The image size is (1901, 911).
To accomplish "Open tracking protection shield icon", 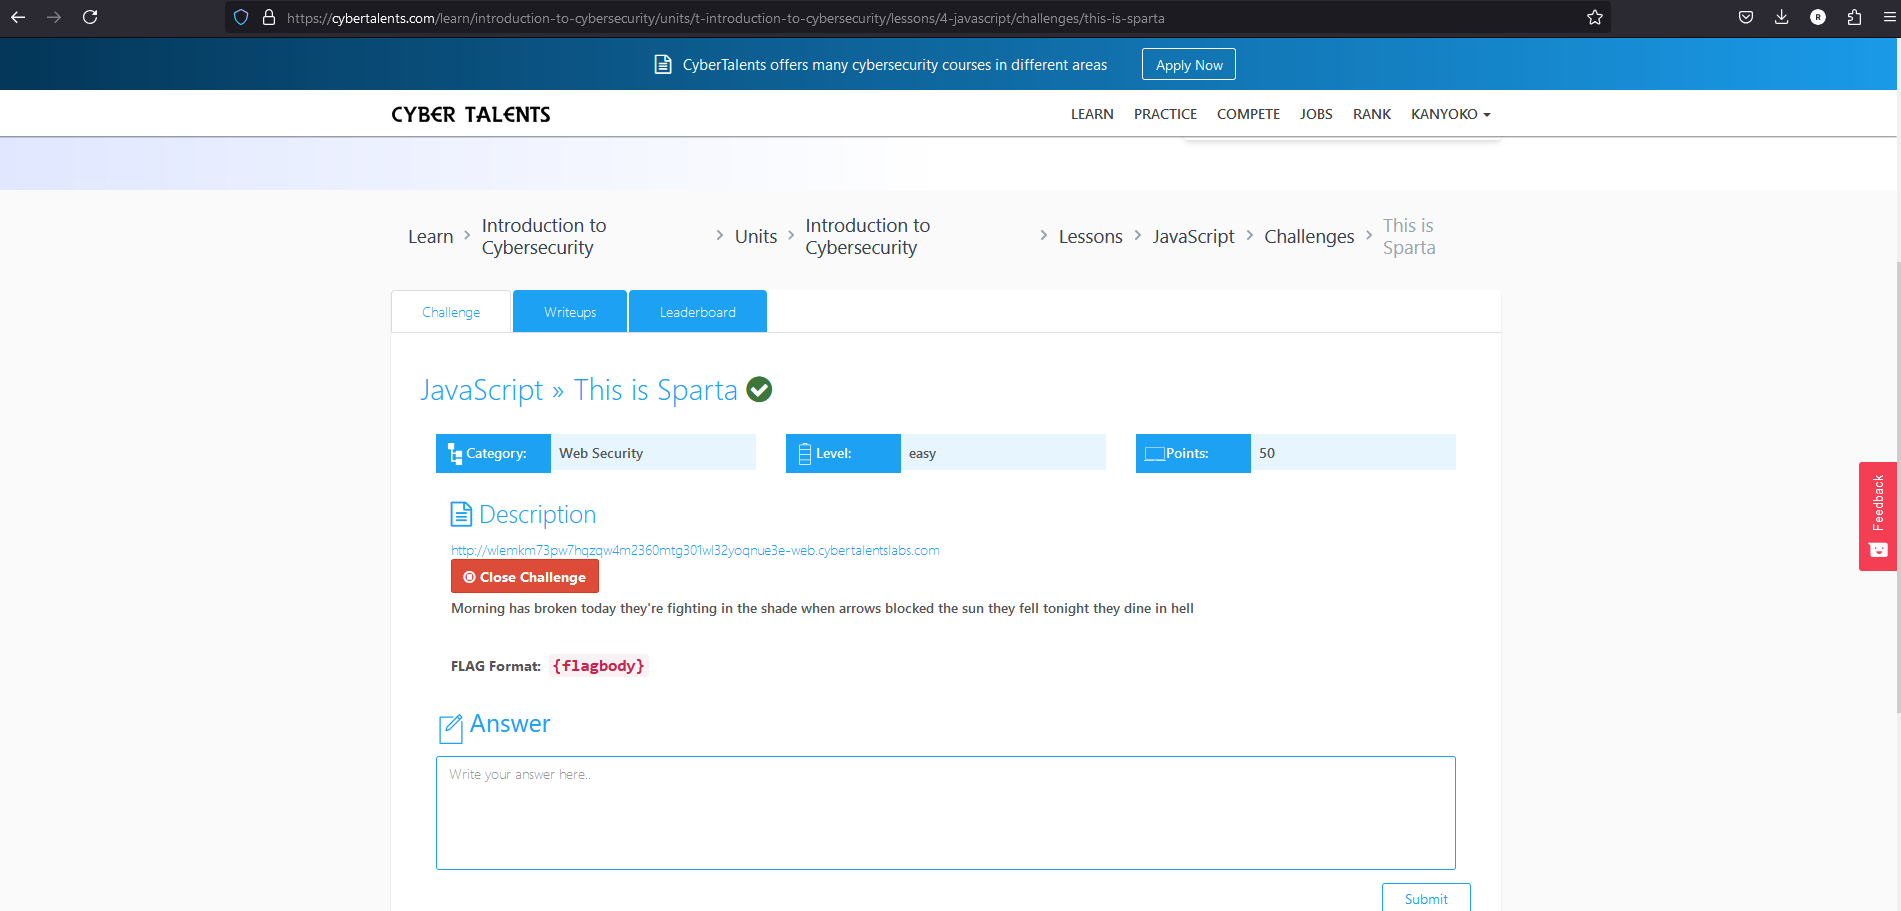I will point(241,17).
